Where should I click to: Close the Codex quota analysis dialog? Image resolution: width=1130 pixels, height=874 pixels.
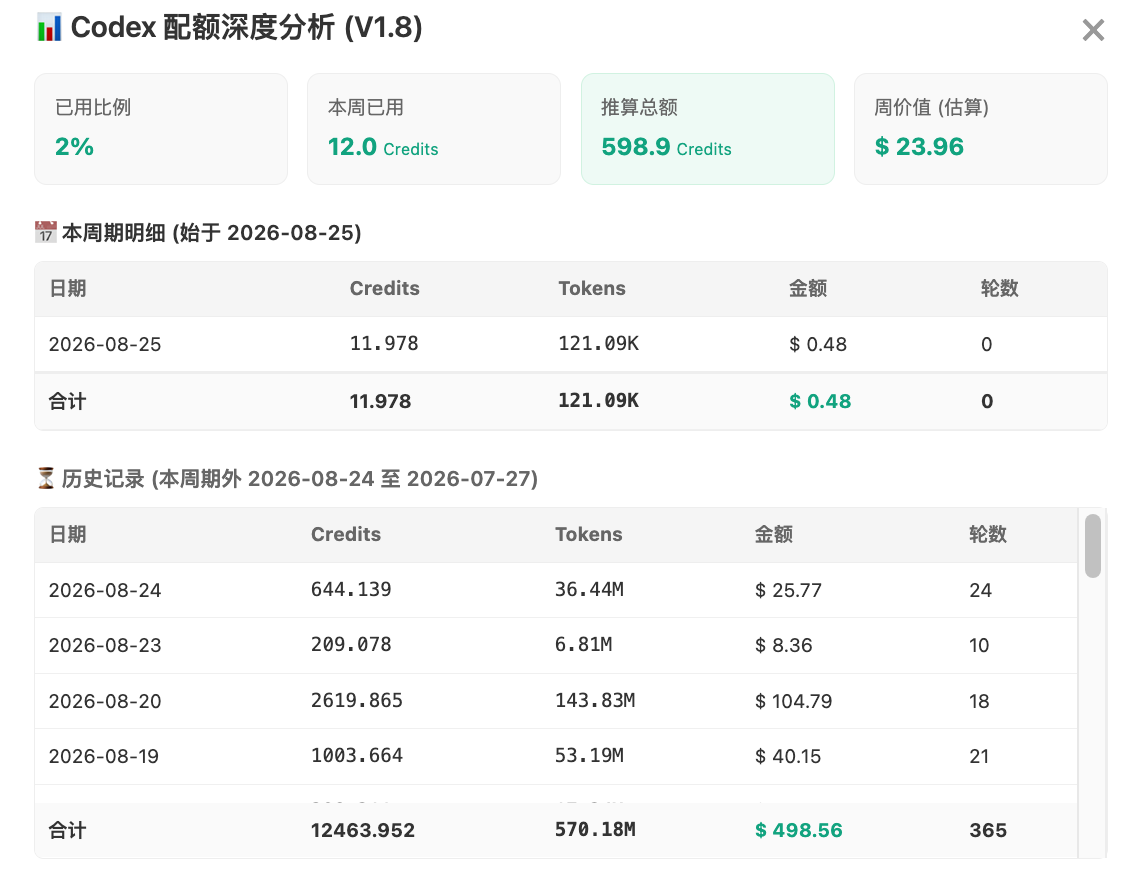pyautogui.click(x=1093, y=30)
